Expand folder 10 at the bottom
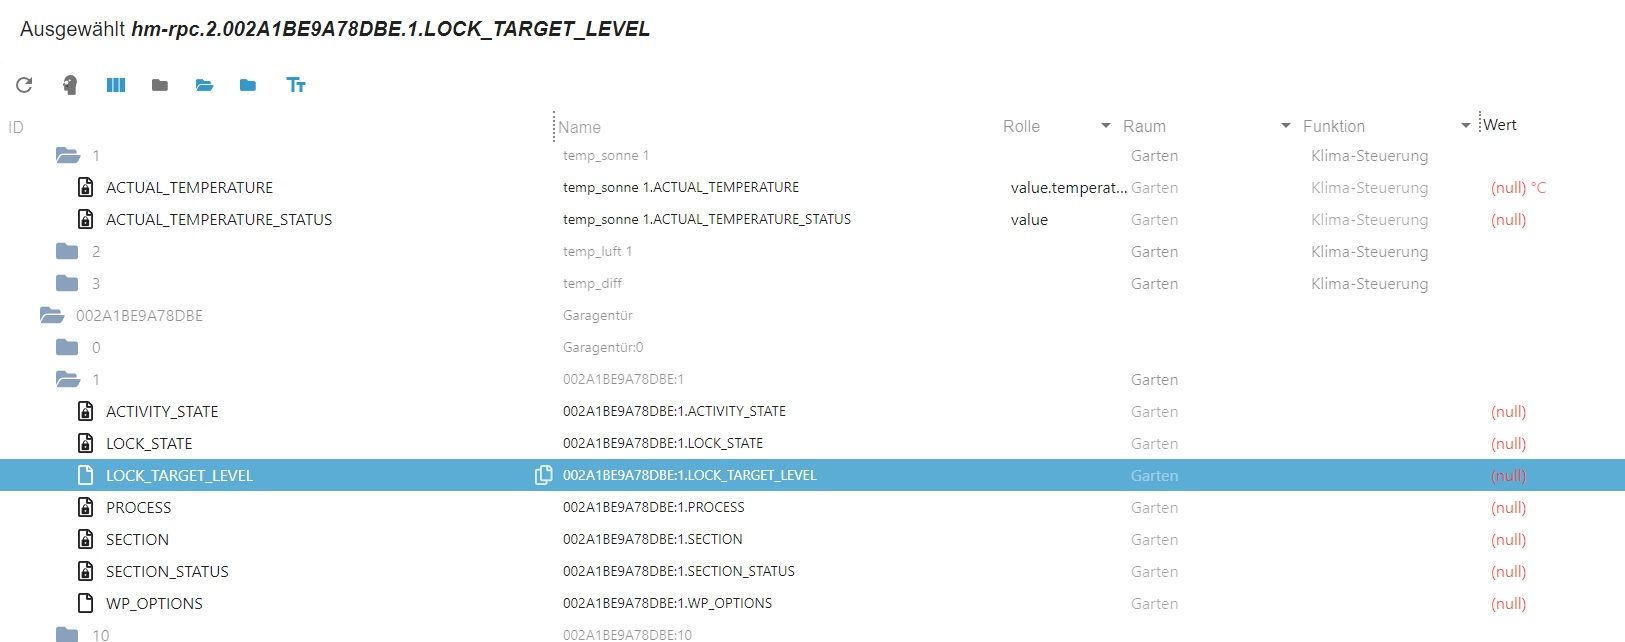 [67, 634]
